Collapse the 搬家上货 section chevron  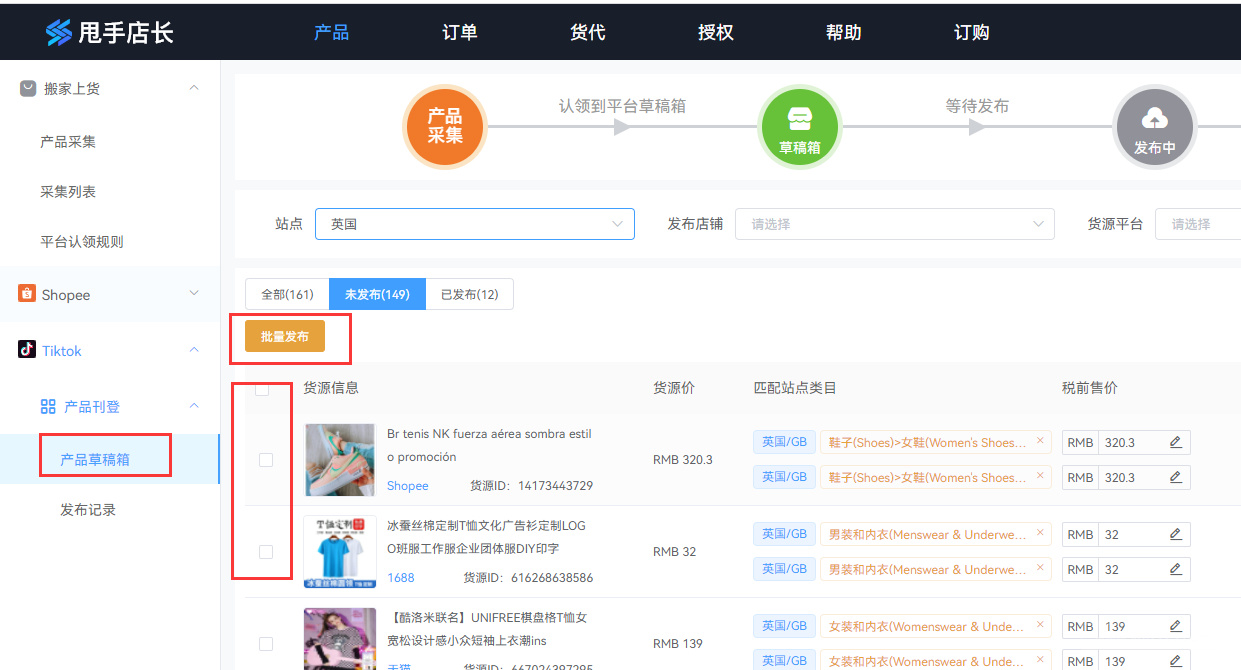point(194,88)
